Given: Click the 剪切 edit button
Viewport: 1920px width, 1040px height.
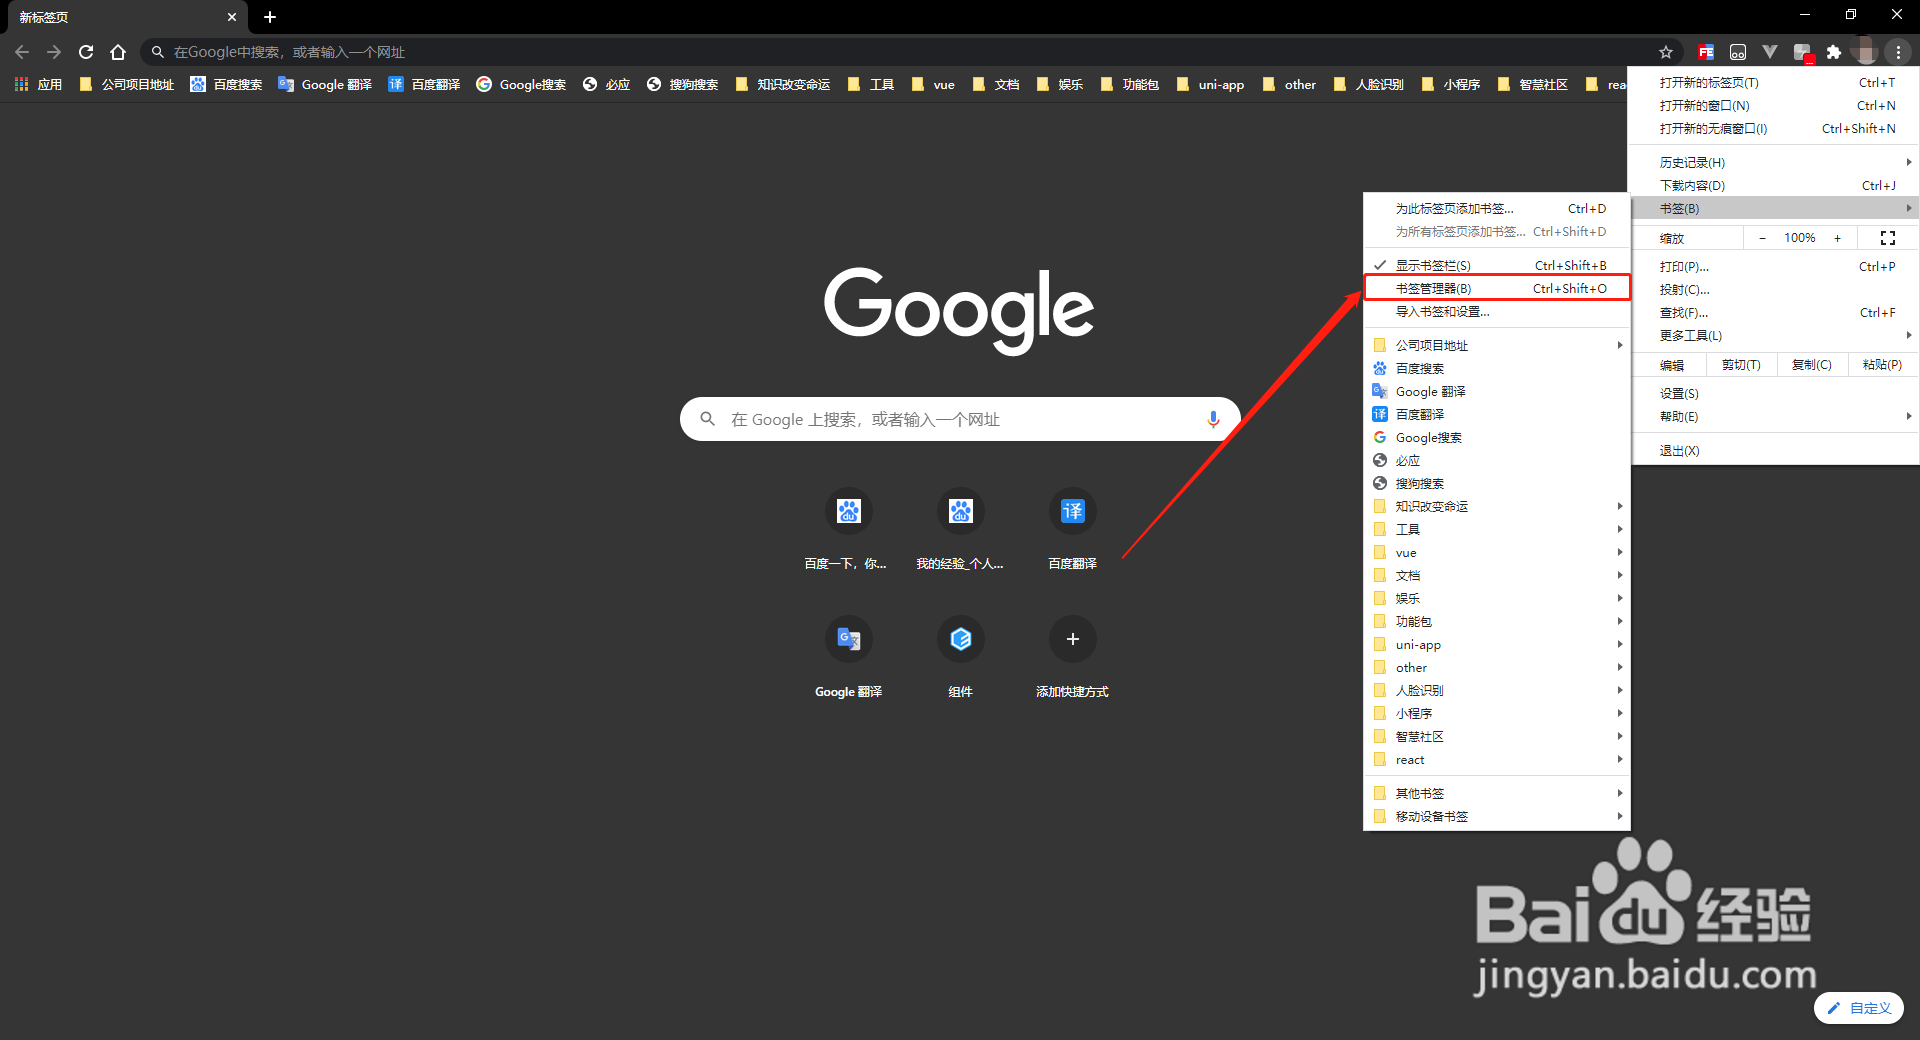Looking at the screenshot, I should (1741, 365).
